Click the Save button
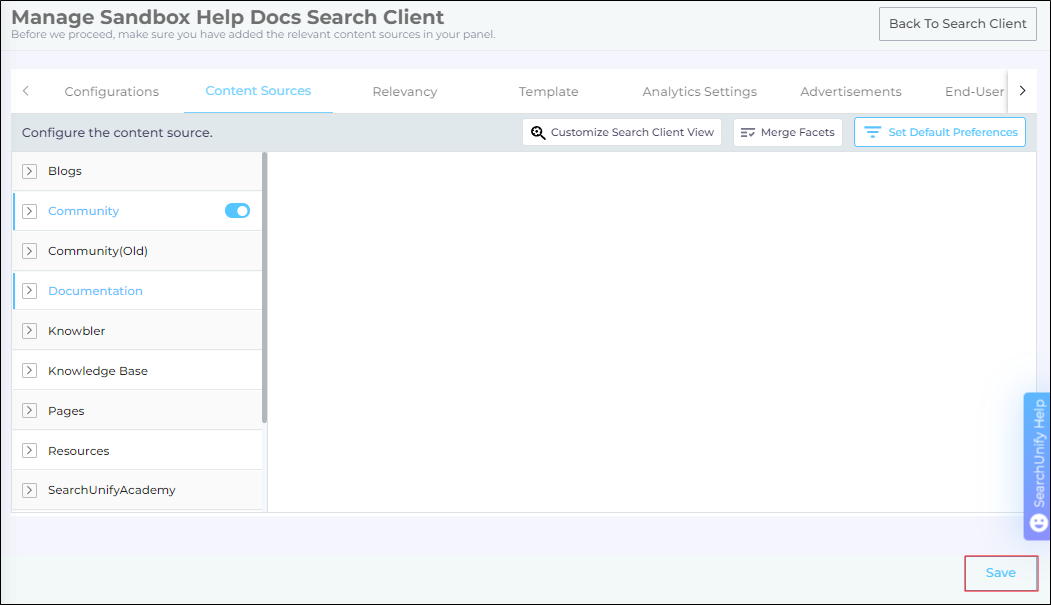The width and height of the screenshot is (1051, 605). [1000, 573]
